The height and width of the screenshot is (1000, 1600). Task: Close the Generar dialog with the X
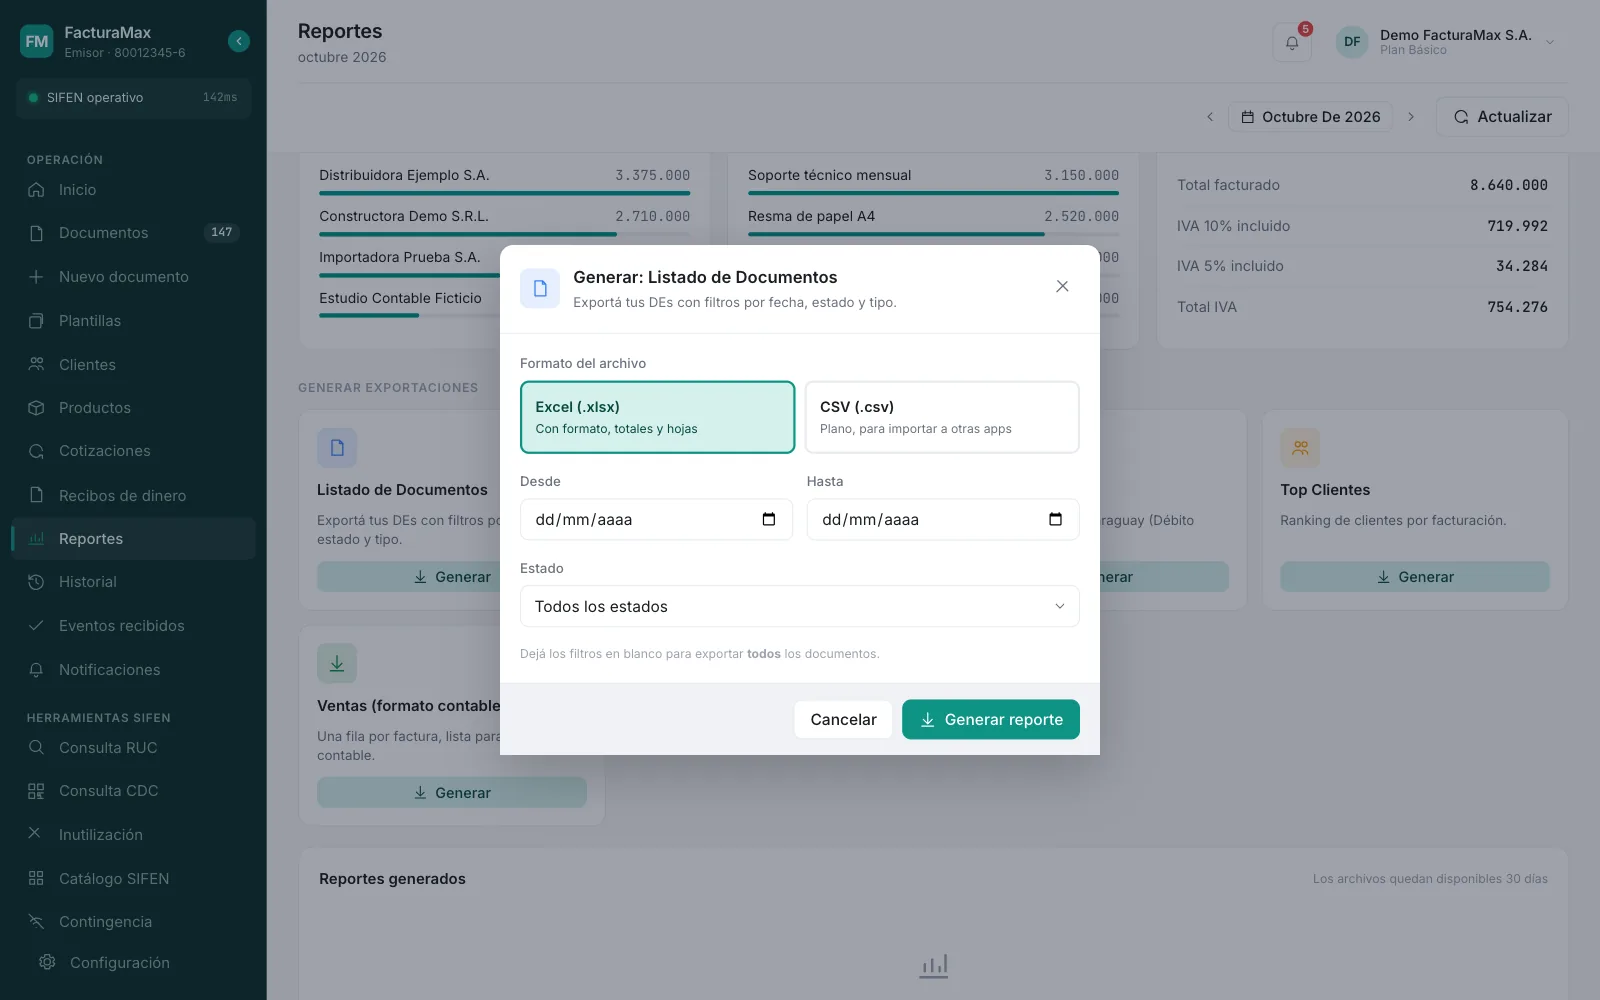click(1062, 286)
